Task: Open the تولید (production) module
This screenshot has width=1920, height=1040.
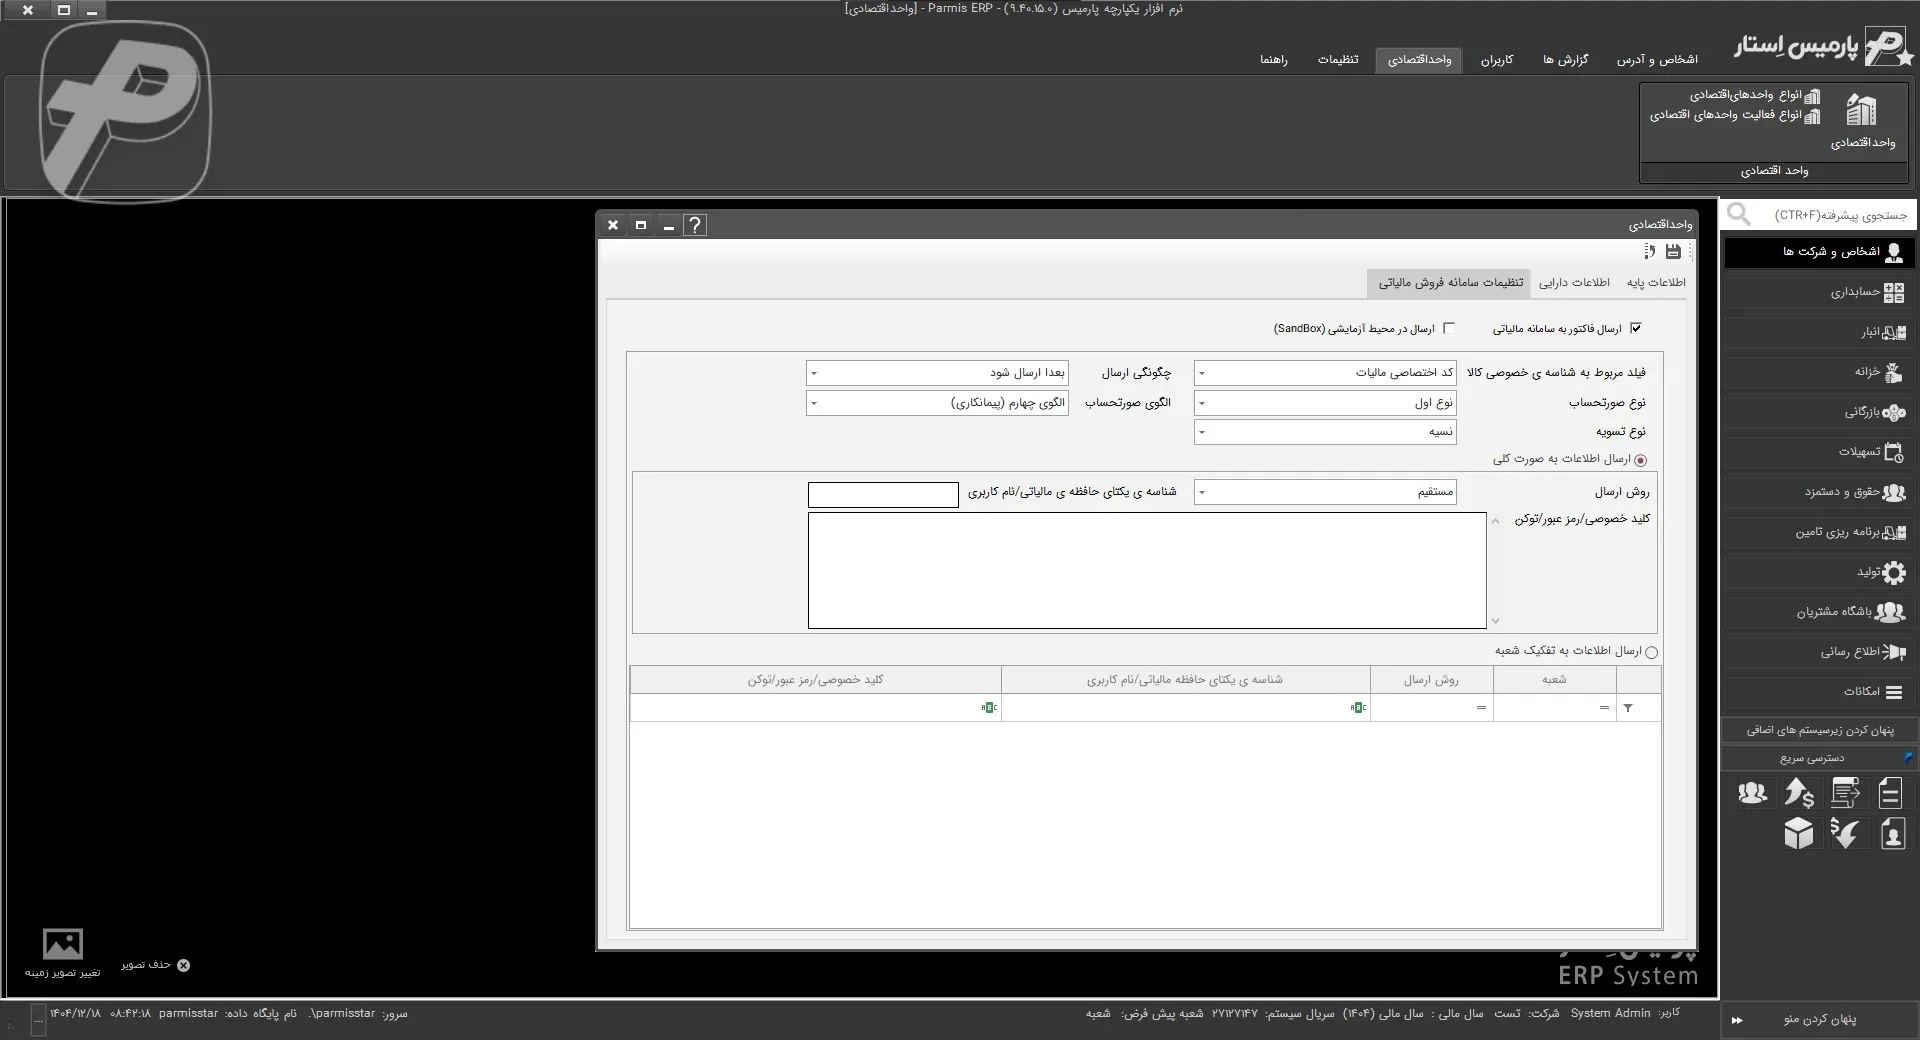Action: point(1819,572)
